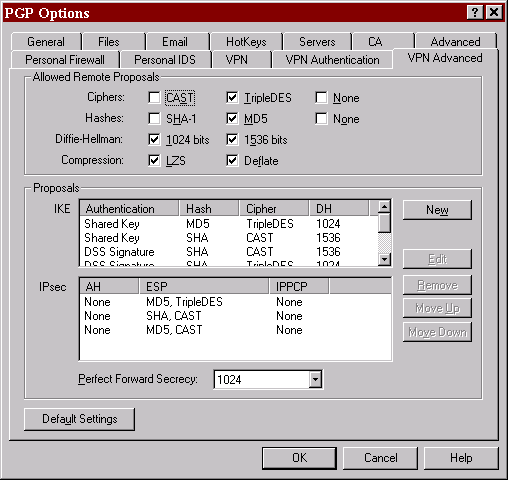Click the question mark help icon in title bar

(475, 13)
